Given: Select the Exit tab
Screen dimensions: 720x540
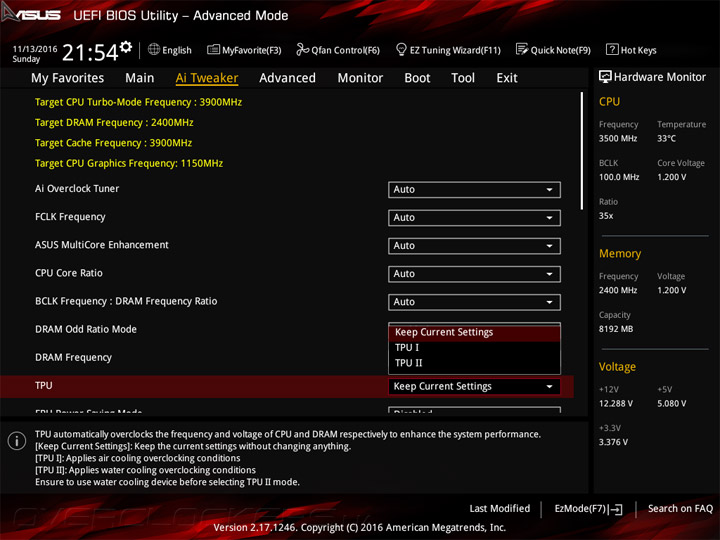Looking at the screenshot, I should pyautogui.click(x=506, y=78).
